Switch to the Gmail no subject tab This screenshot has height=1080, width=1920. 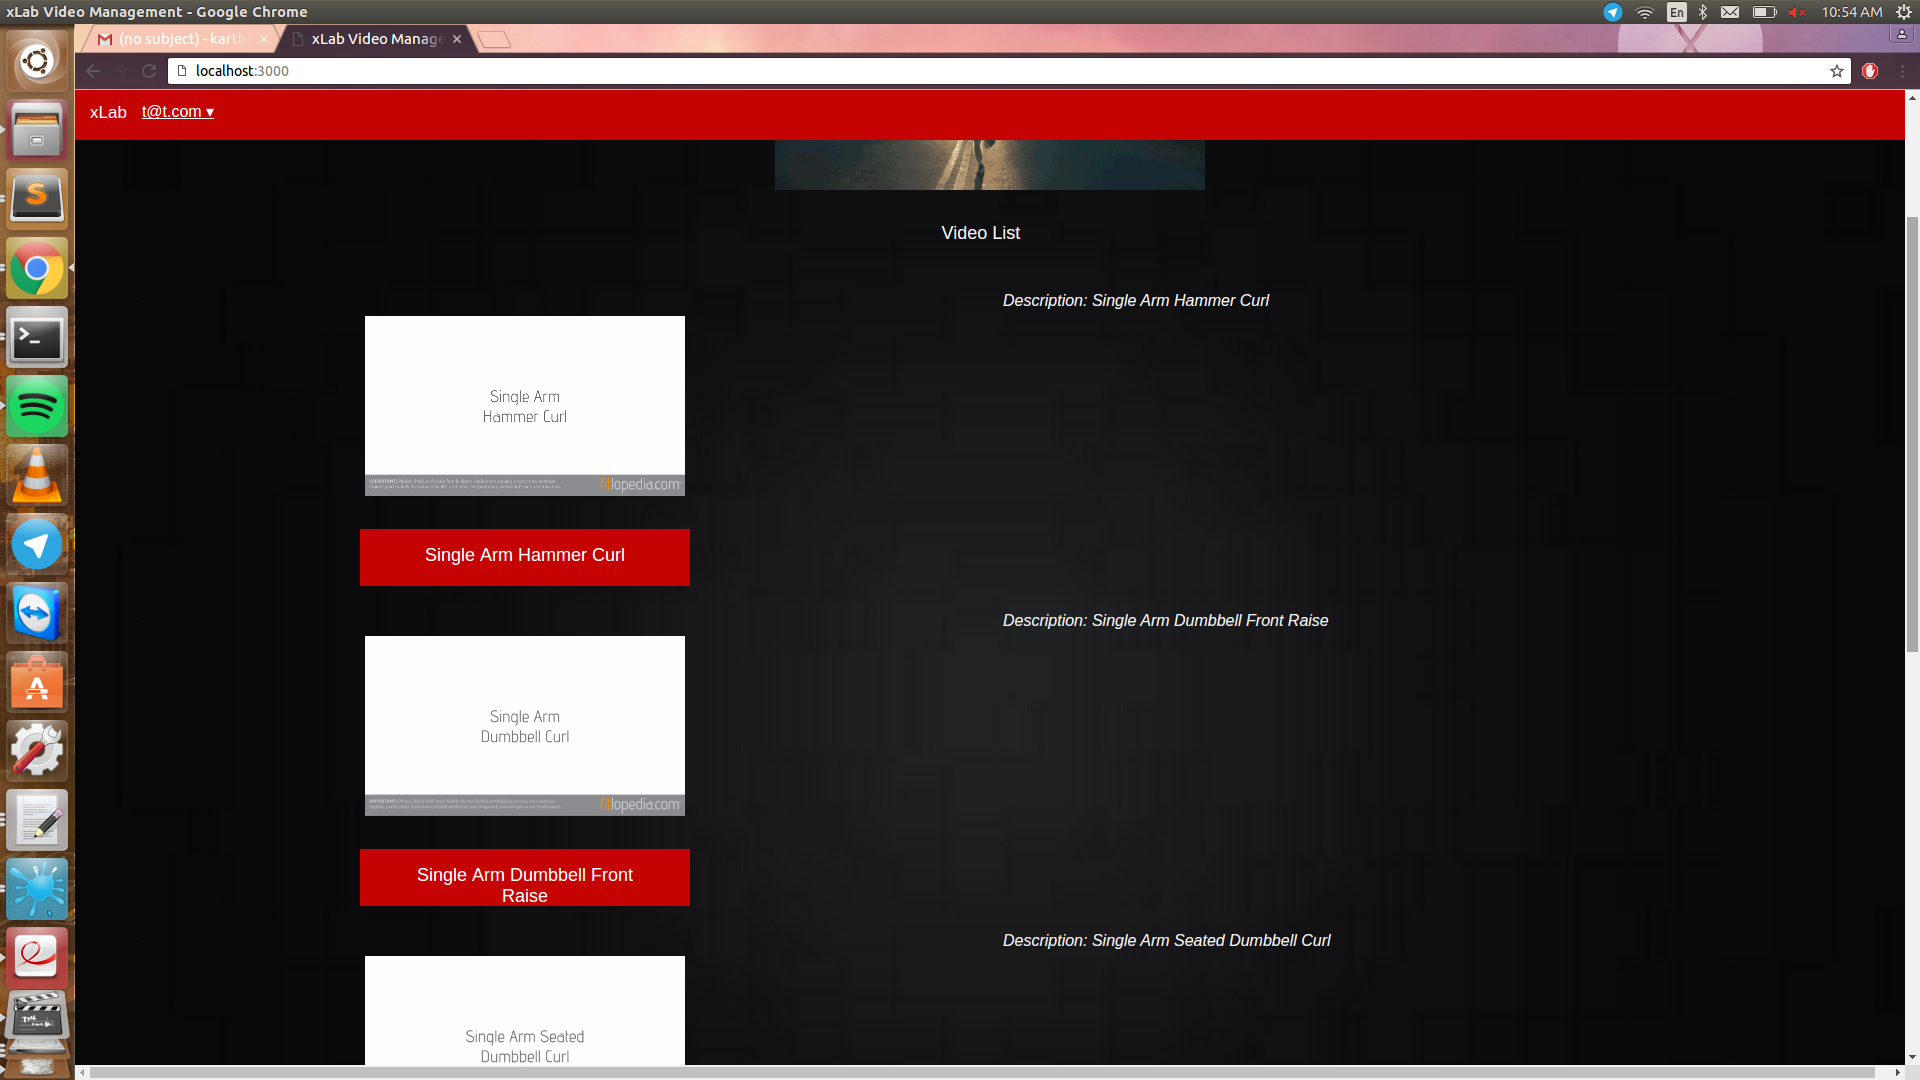[x=180, y=39]
